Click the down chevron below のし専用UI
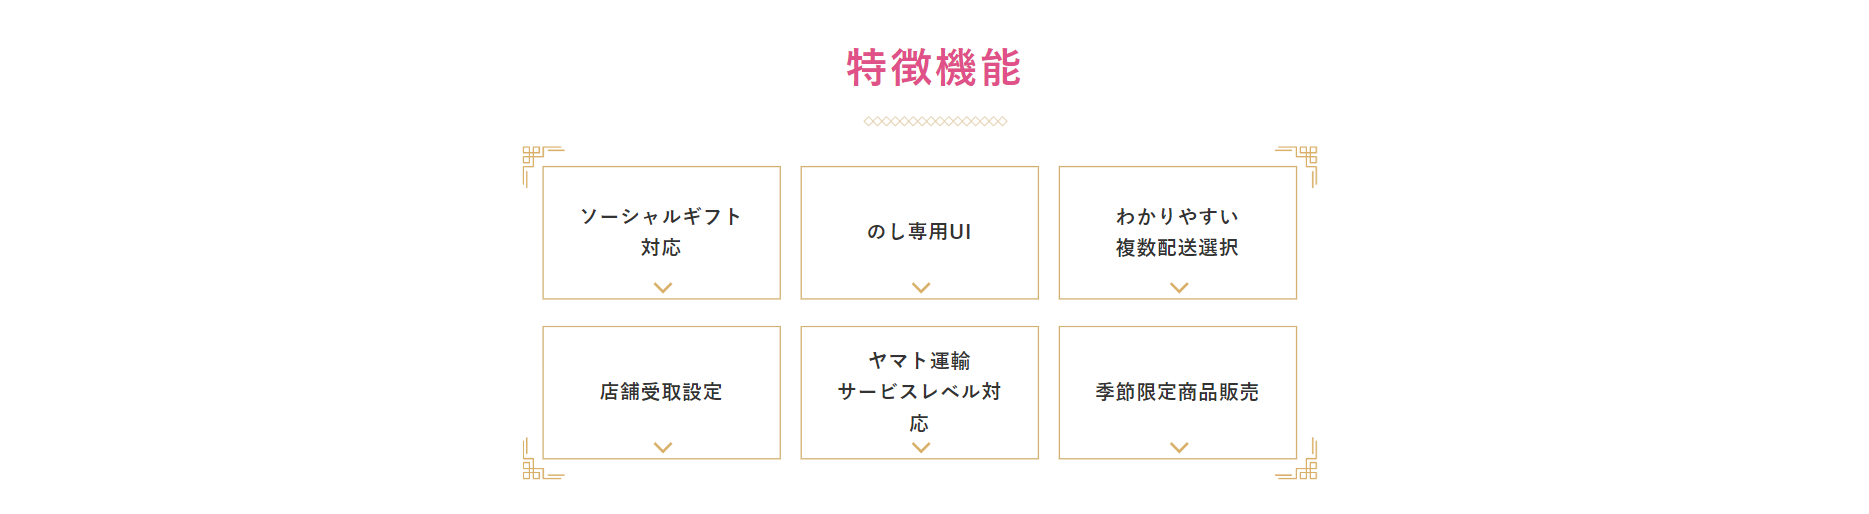Screen dimensions: 1869x514 click(x=921, y=287)
